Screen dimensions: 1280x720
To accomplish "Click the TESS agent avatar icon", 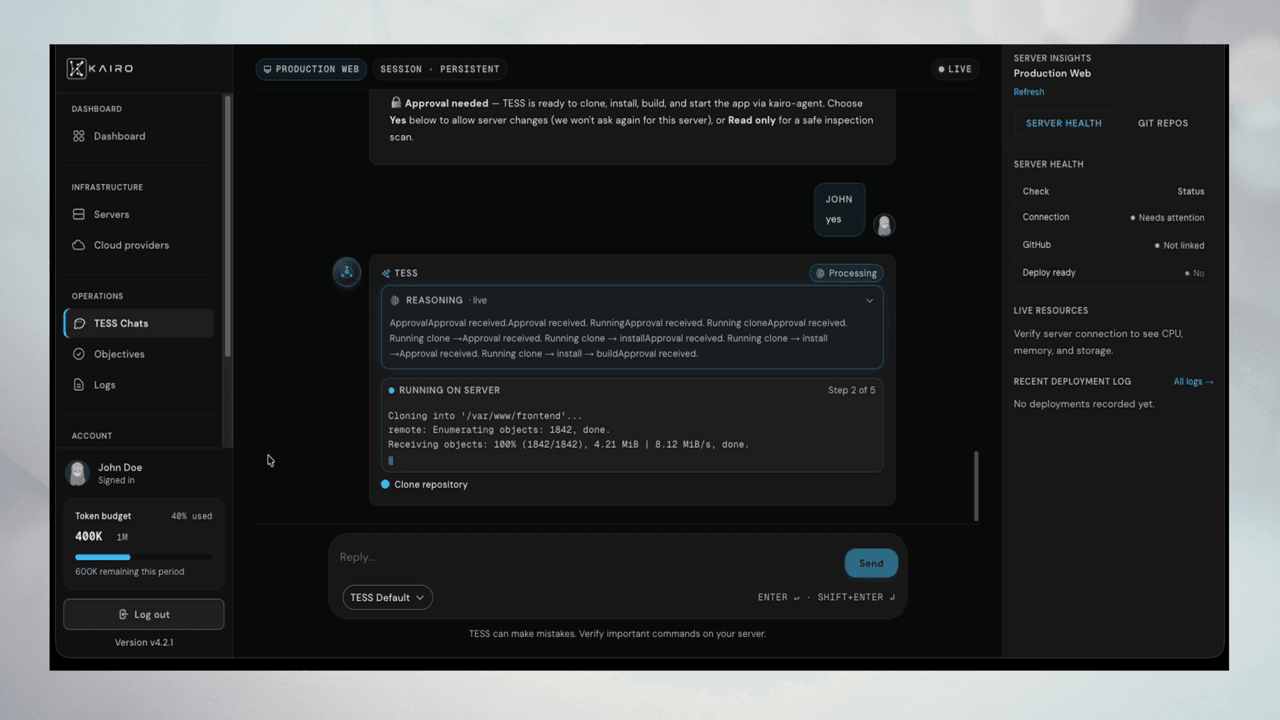I will point(347,272).
